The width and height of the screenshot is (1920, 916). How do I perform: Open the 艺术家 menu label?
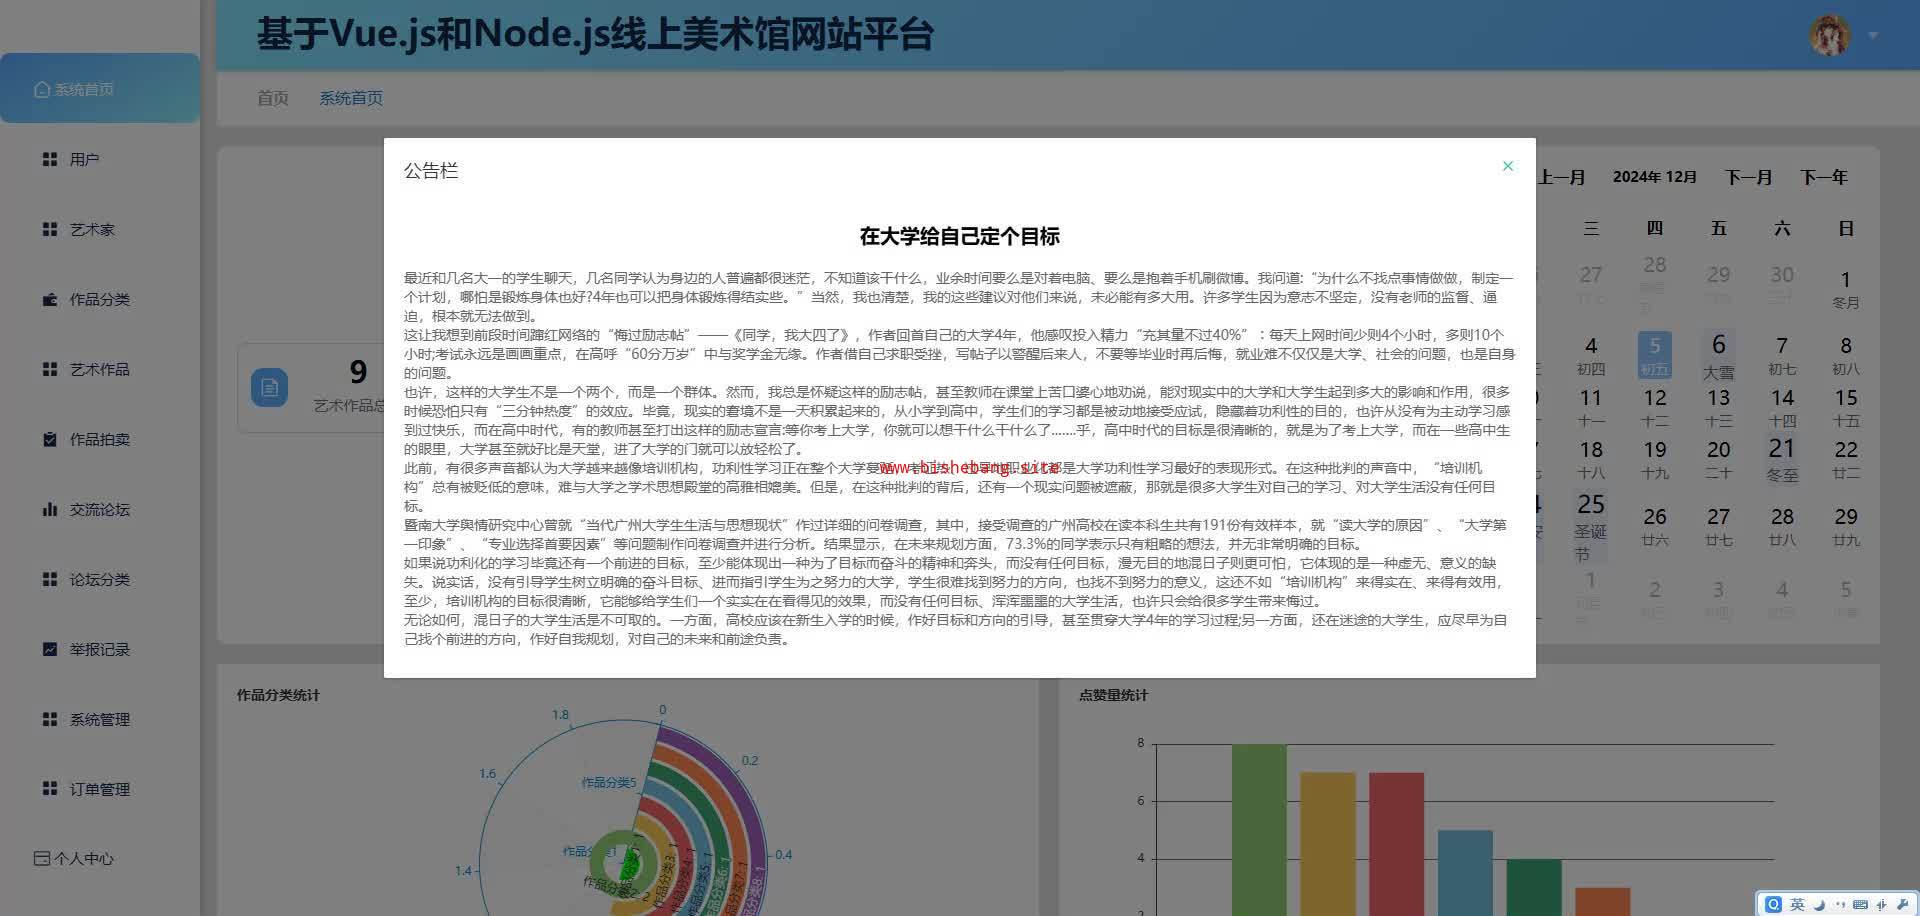tap(92, 229)
